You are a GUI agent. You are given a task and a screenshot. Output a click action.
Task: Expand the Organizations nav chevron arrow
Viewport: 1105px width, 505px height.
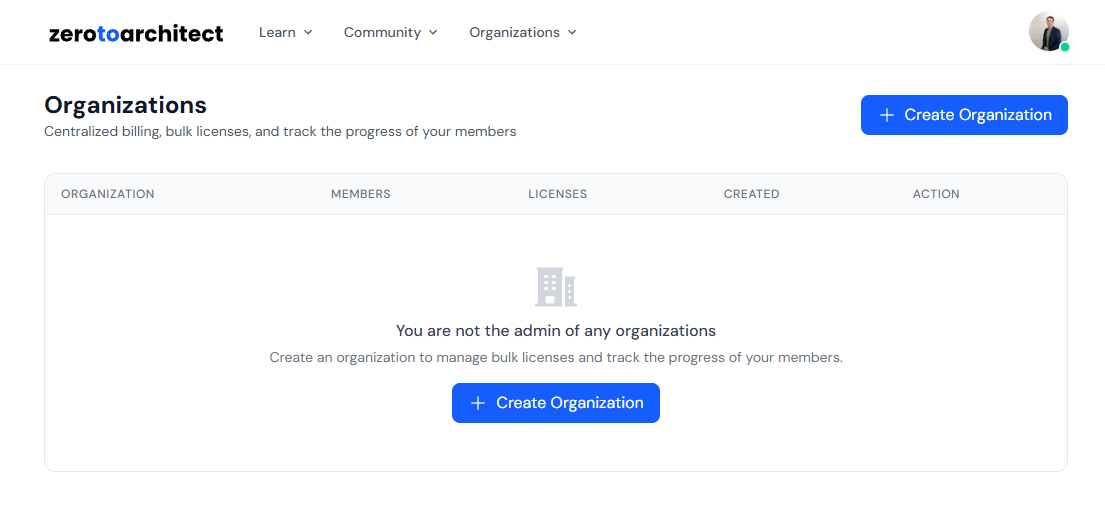click(572, 32)
